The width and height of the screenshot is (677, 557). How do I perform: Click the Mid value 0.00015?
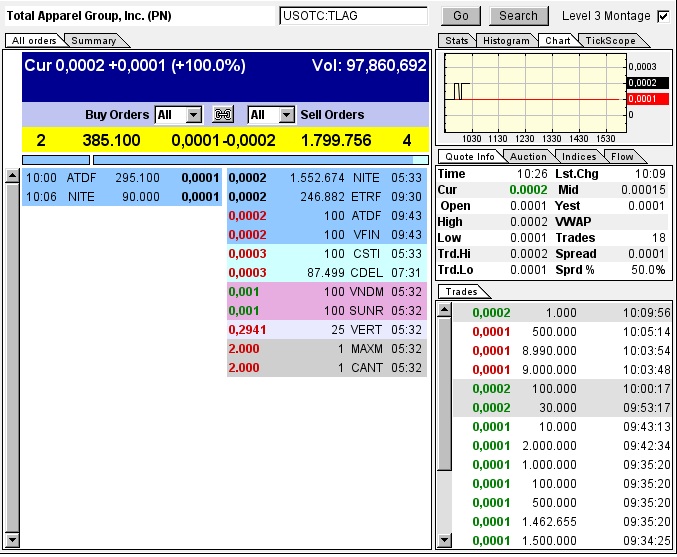643,190
